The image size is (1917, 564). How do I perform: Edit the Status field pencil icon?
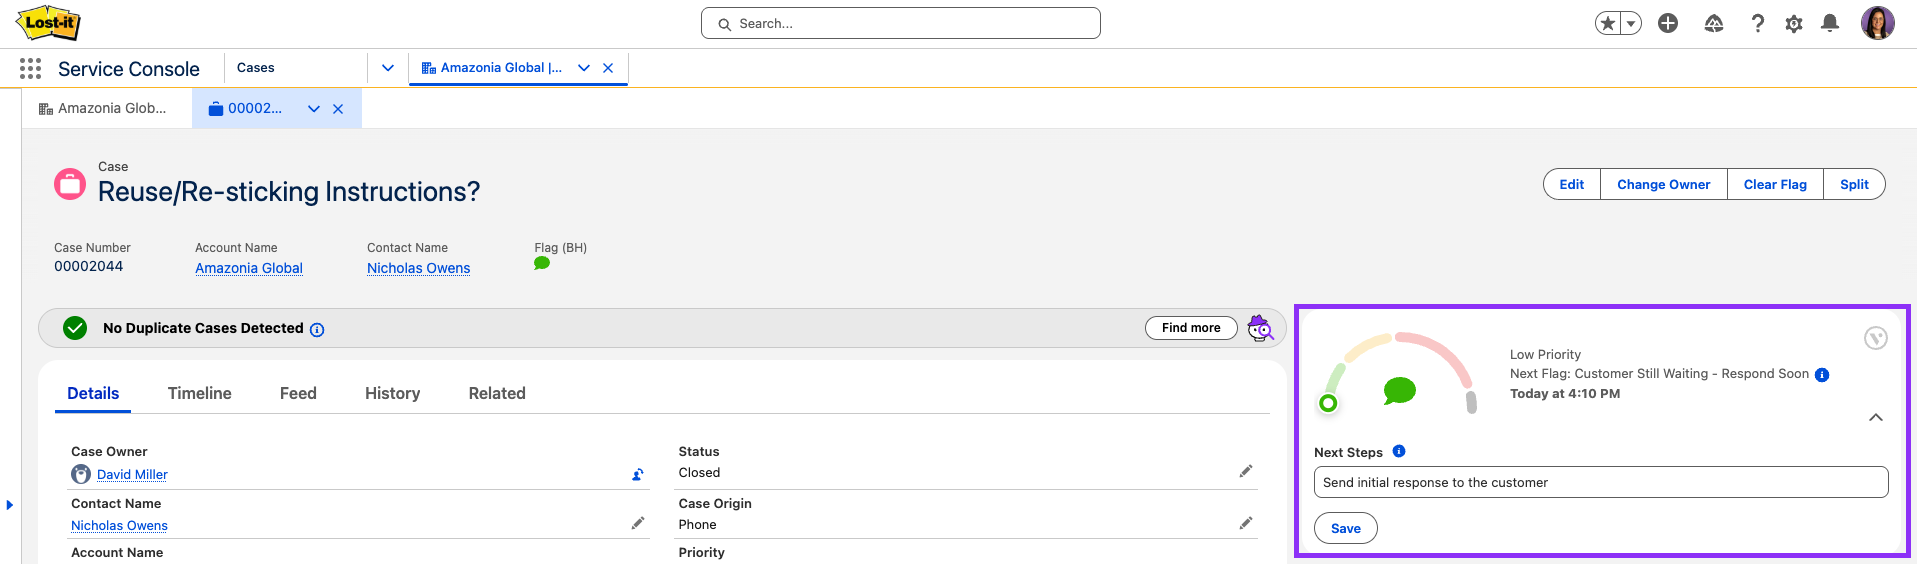coord(1246,471)
